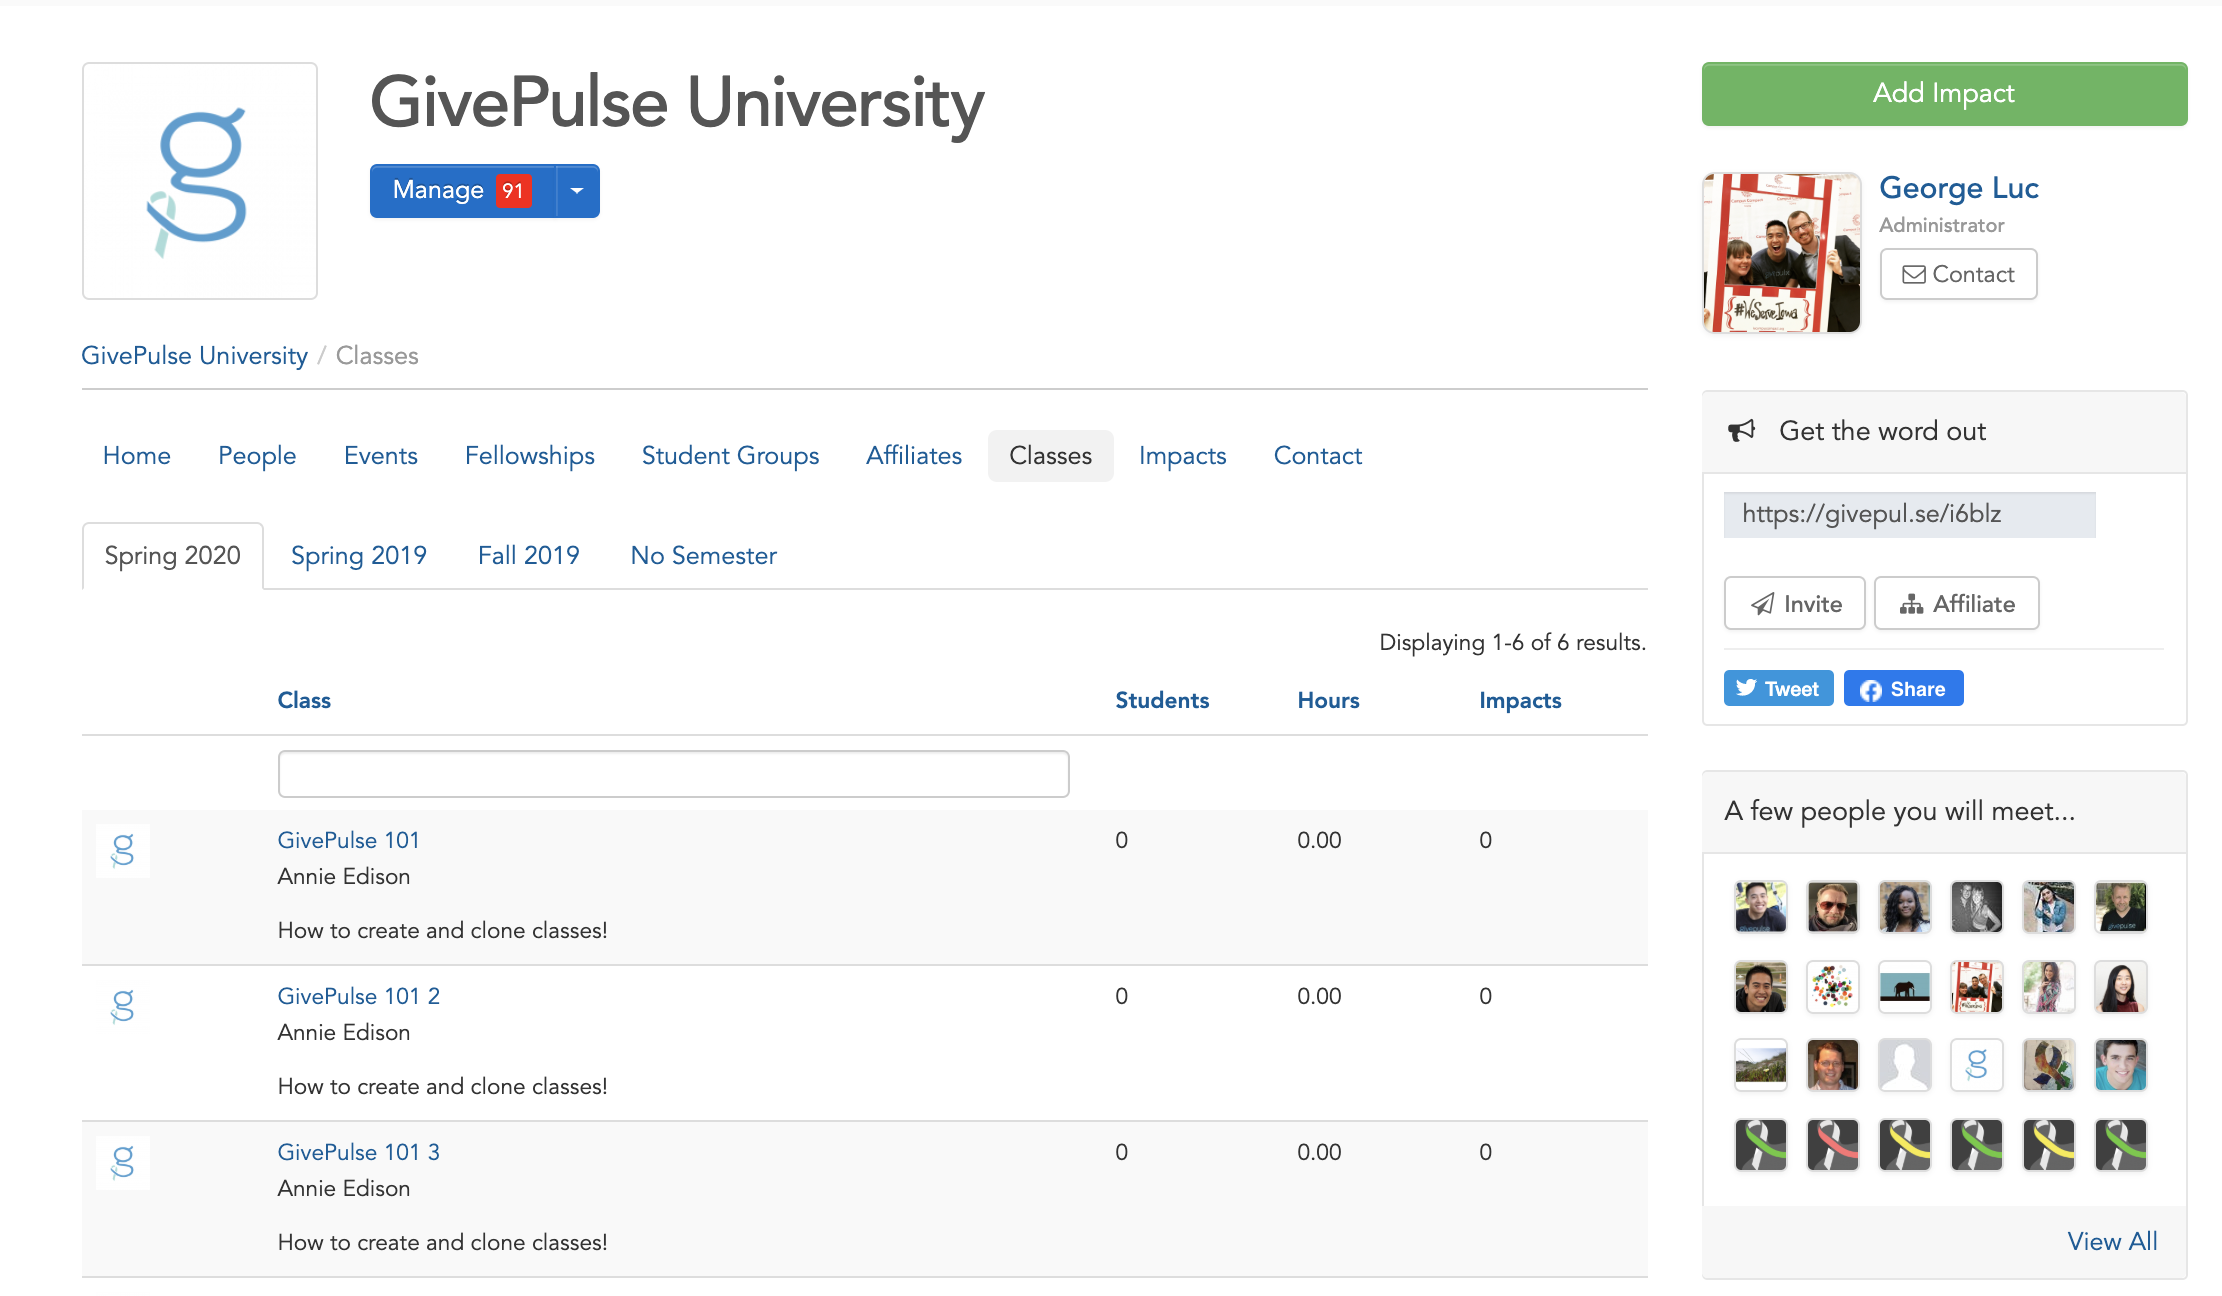2222x1296 pixels.
Task: Sort table by Students column
Action: [1162, 701]
